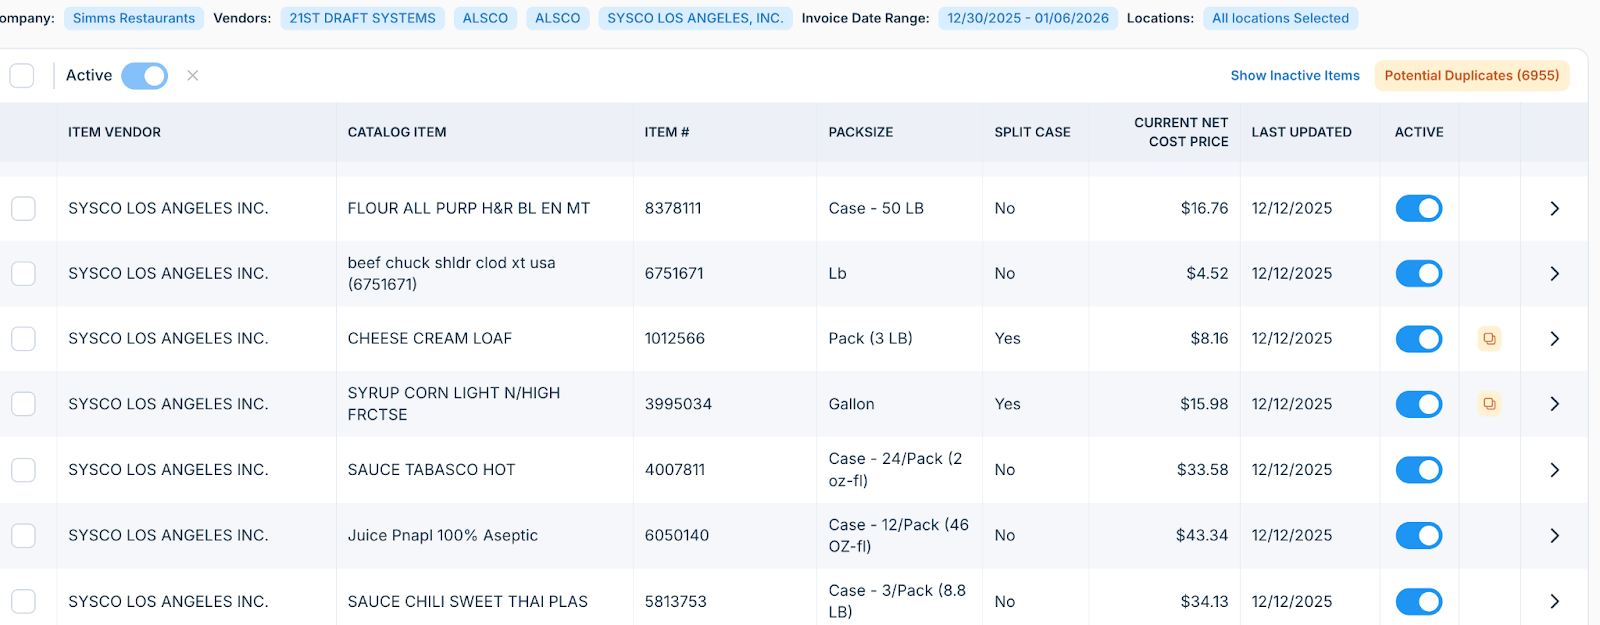Image resolution: width=1600 pixels, height=625 pixels.
Task: Click ACTIVE column header
Action: (x=1419, y=132)
